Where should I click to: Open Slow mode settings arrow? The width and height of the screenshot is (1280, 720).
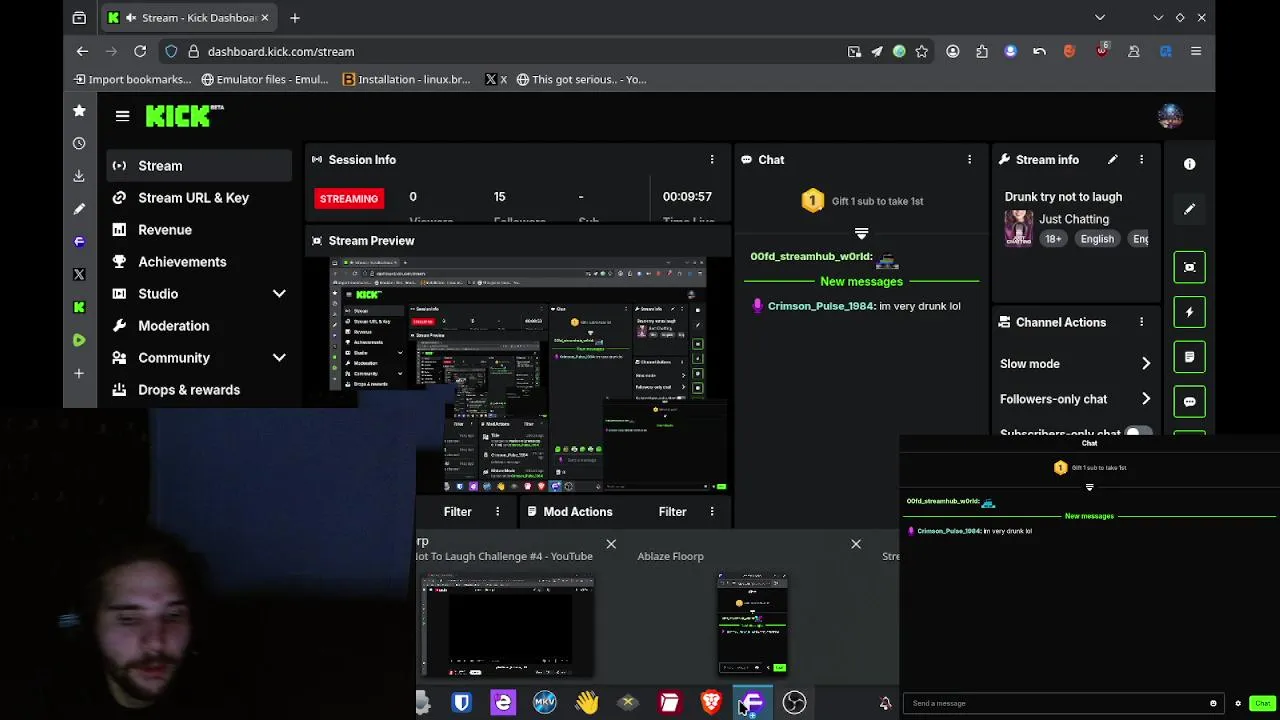tap(1146, 364)
